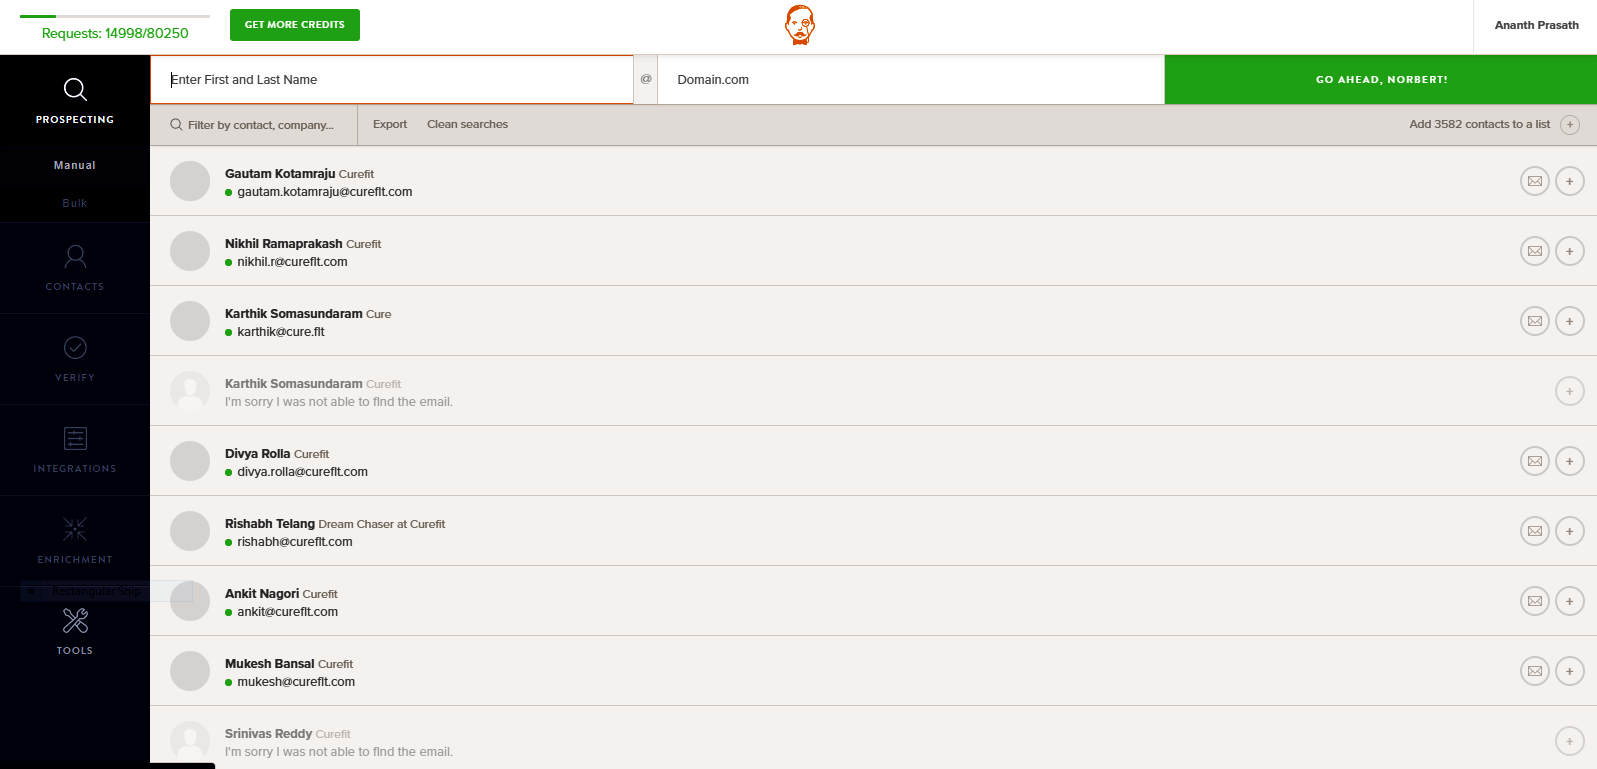
Task: Select Manual prospecting mode
Action: pyautogui.click(x=75, y=165)
